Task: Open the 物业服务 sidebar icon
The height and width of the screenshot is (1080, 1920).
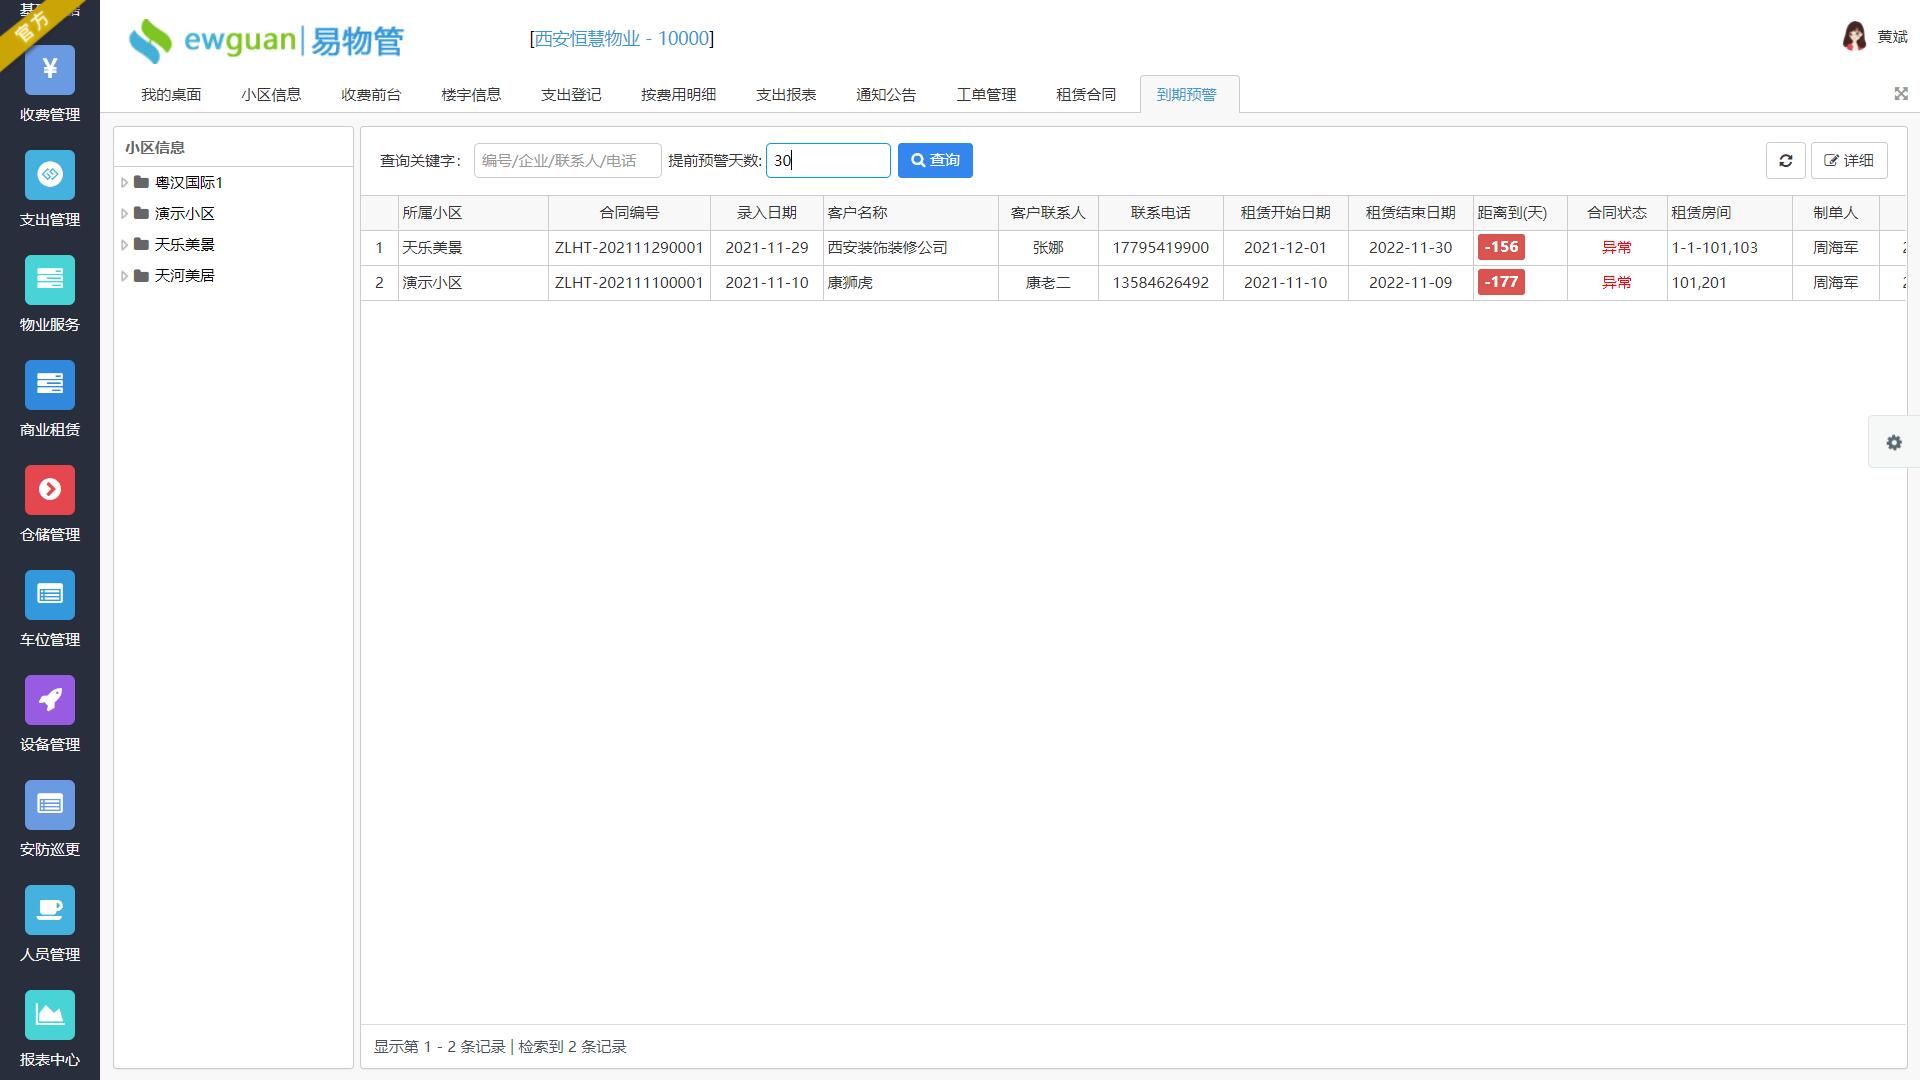Action: (x=49, y=281)
